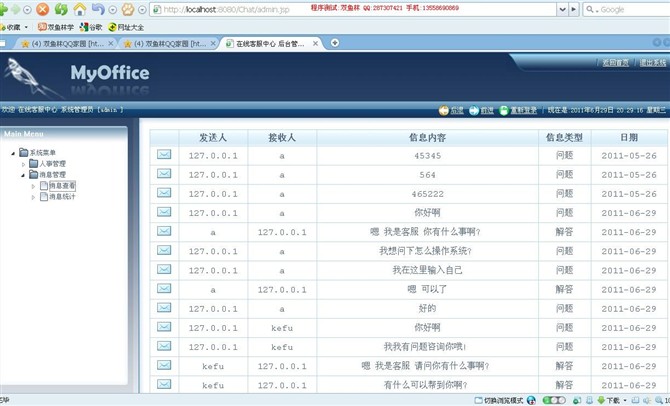Viewport: 670px width, 406px height.
Task: Click the browser stop loading button
Action: (42, 9)
